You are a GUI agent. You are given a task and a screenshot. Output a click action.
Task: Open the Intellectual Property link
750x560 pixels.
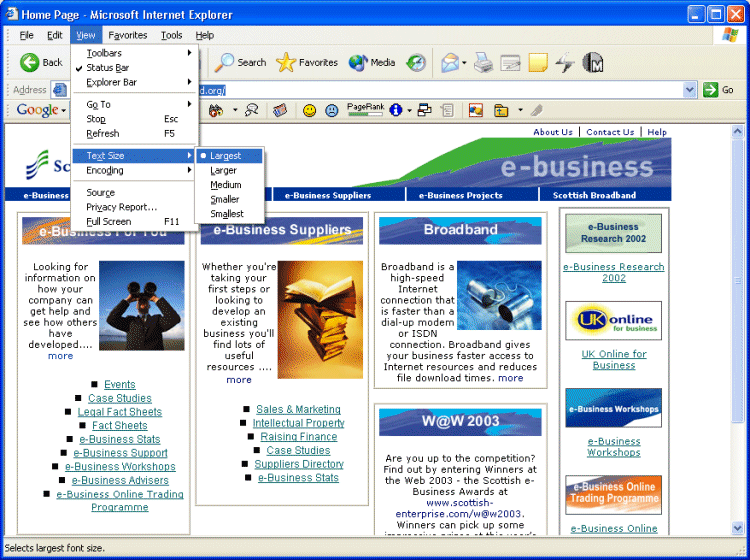tap(298, 423)
